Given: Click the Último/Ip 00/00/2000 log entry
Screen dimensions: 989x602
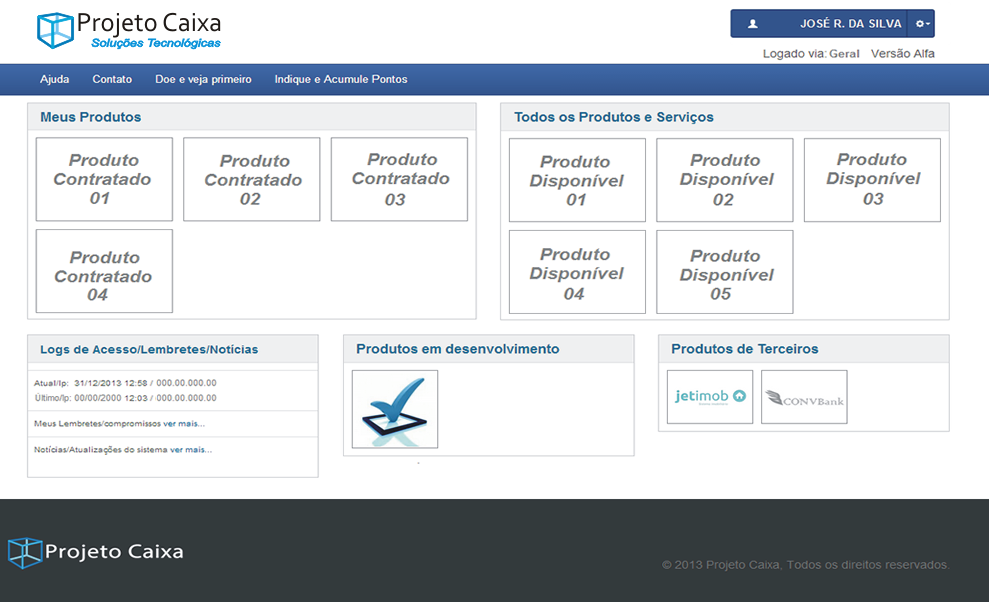Looking at the screenshot, I should (126, 398).
